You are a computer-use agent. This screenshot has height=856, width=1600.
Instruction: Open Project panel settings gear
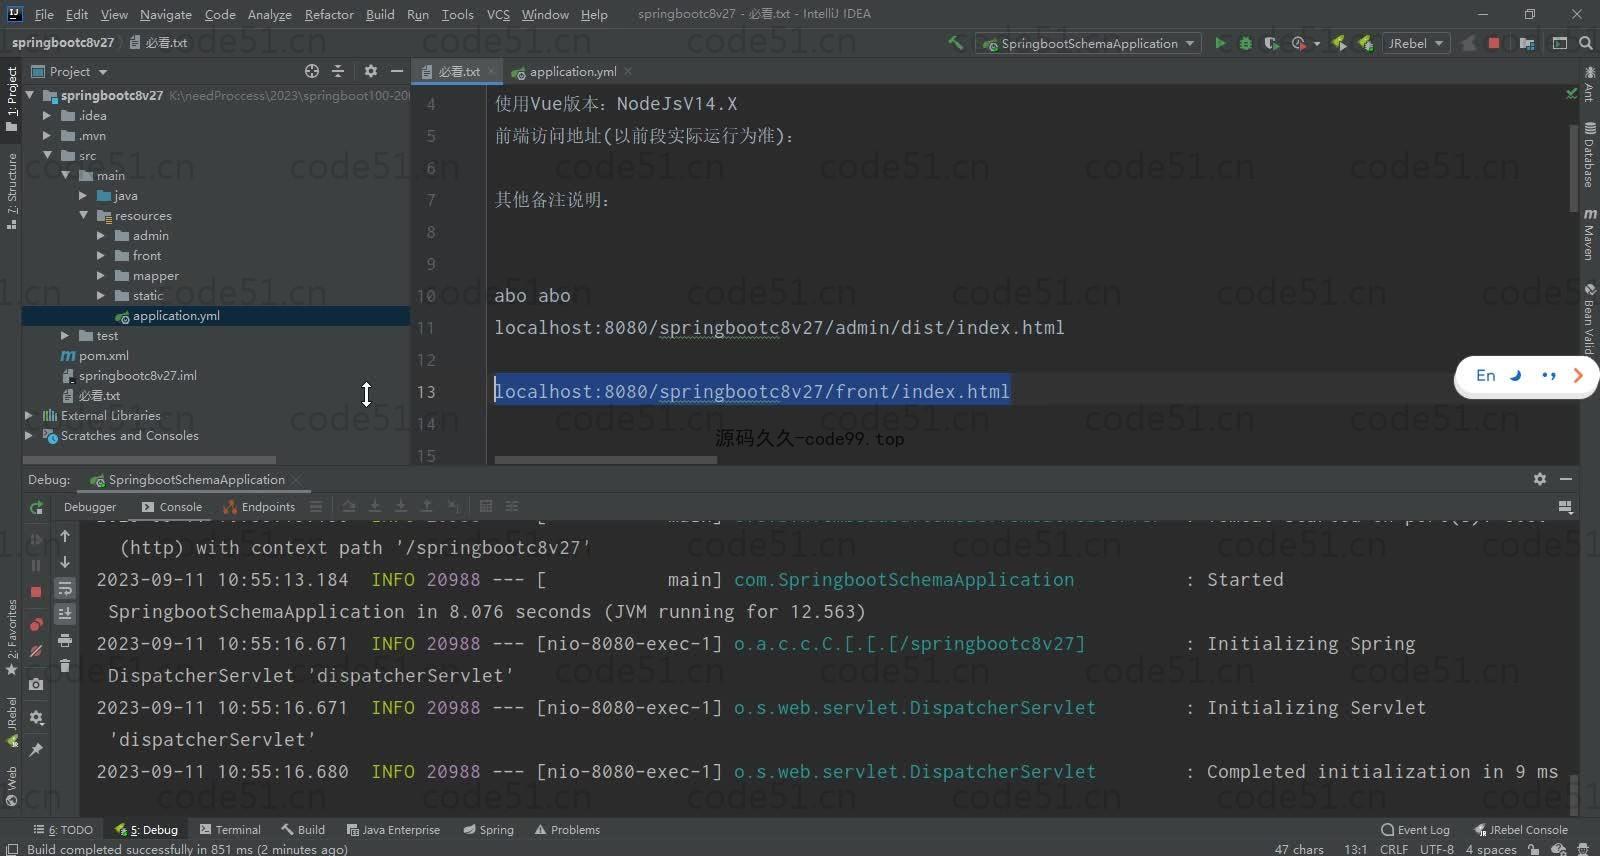tap(371, 71)
